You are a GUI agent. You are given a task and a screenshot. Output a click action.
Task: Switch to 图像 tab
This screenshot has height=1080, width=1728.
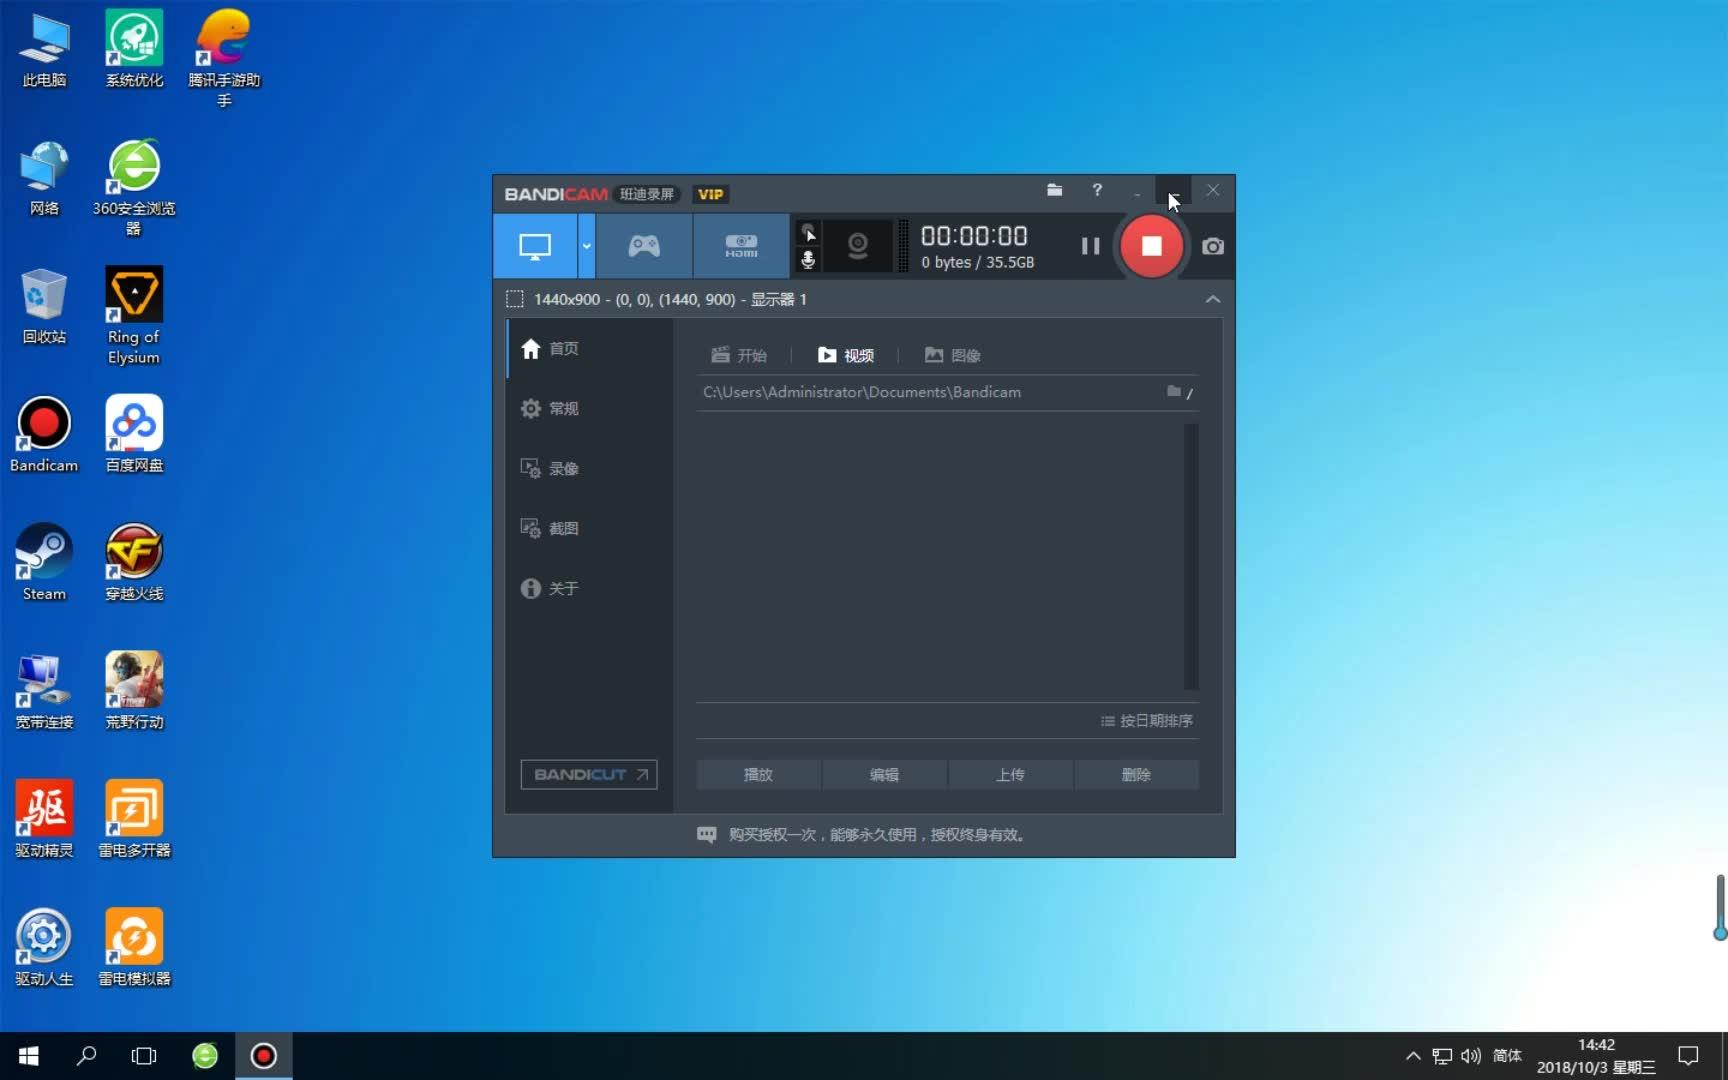(952, 355)
